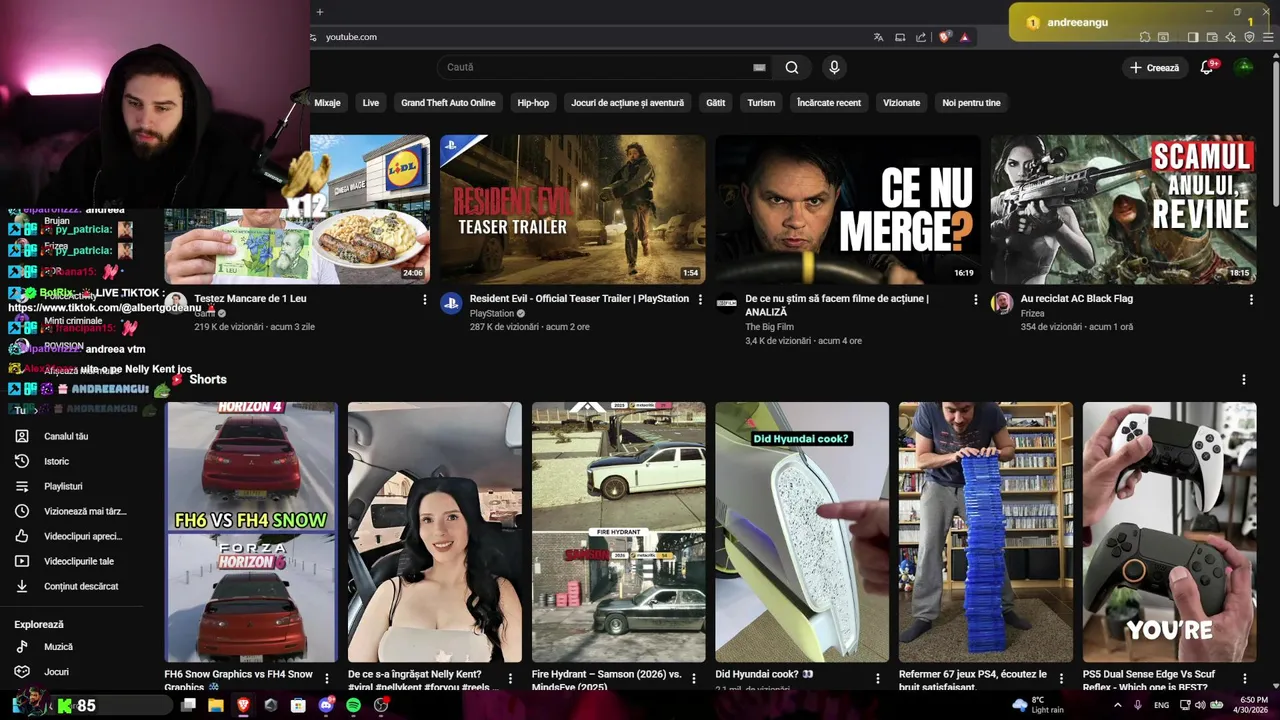1280x720 pixels.
Task: Open the new tab plus button
Action: click(x=320, y=12)
